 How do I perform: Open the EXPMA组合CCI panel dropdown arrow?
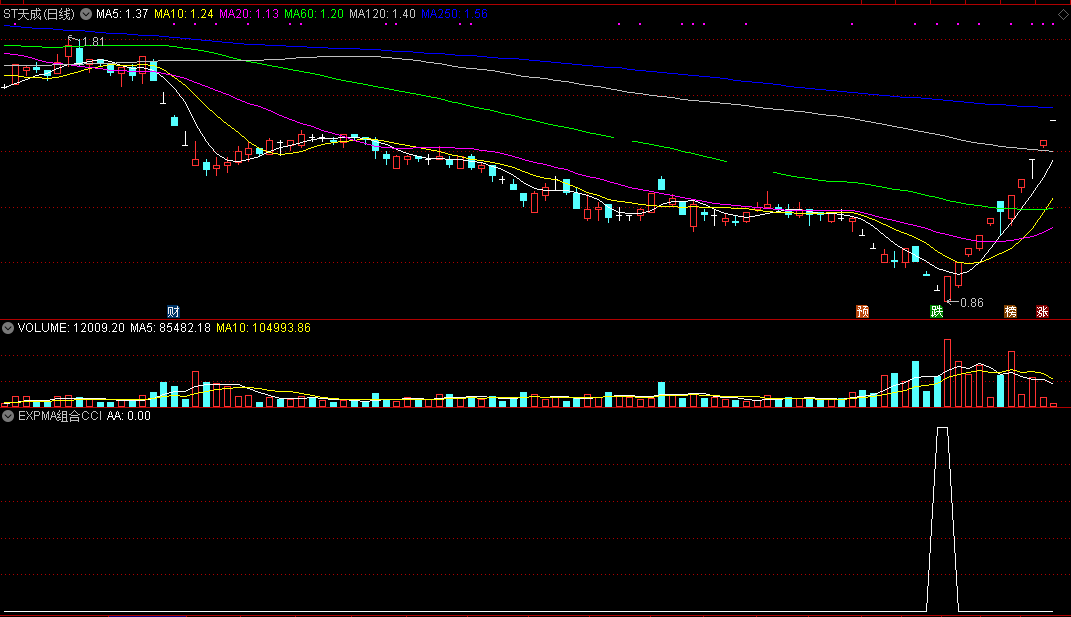click(x=8, y=415)
